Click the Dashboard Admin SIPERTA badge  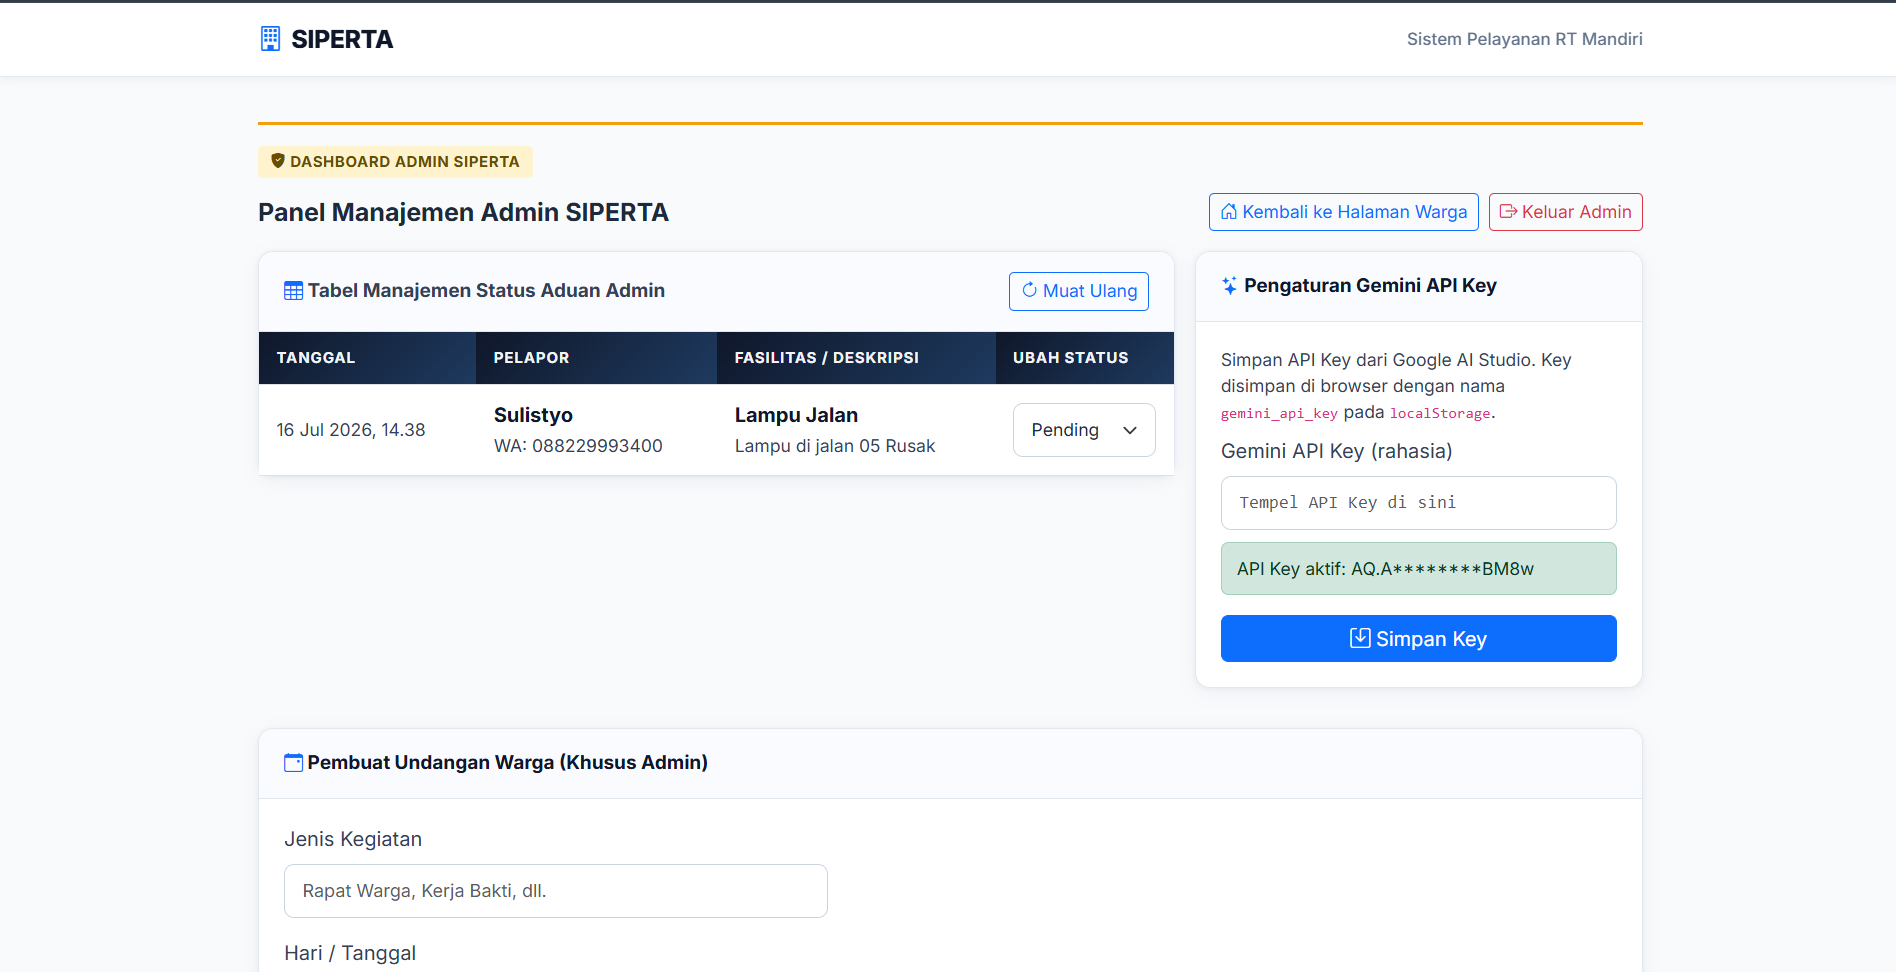click(395, 162)
